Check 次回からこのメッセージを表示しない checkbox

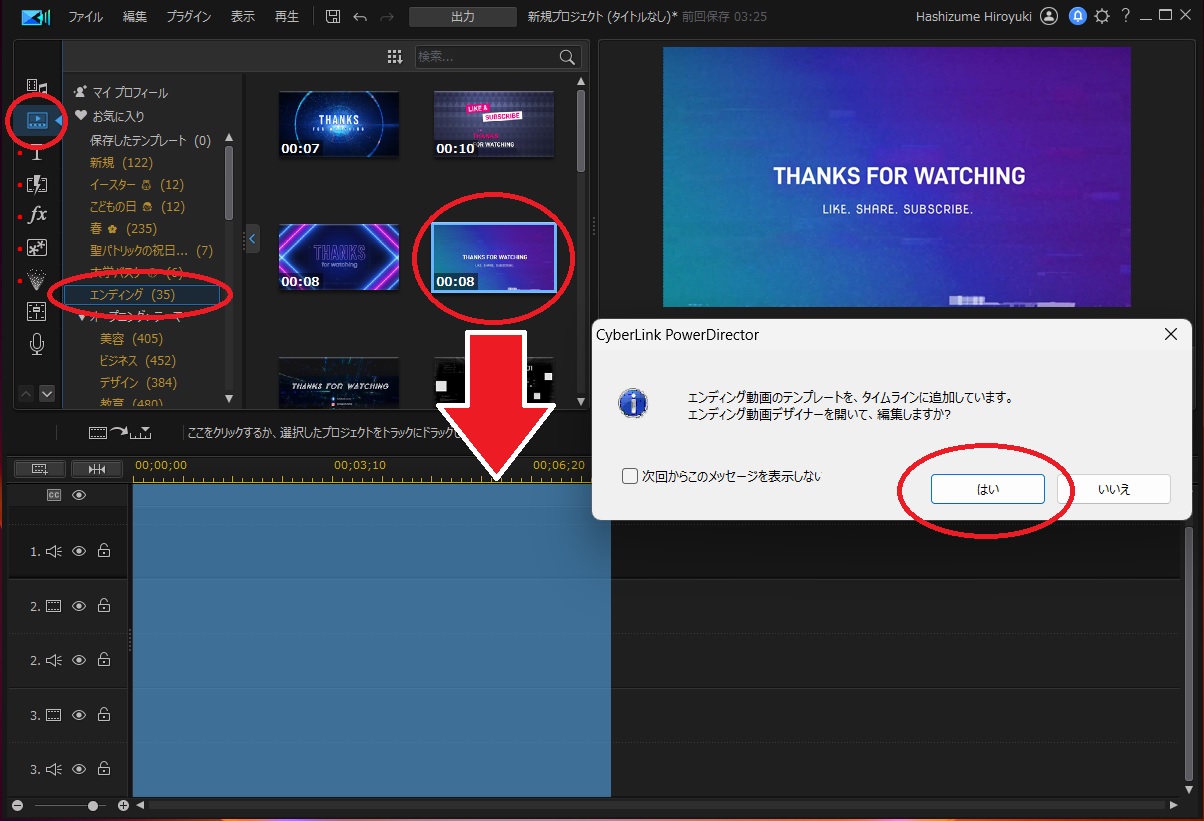pos(630,476)
